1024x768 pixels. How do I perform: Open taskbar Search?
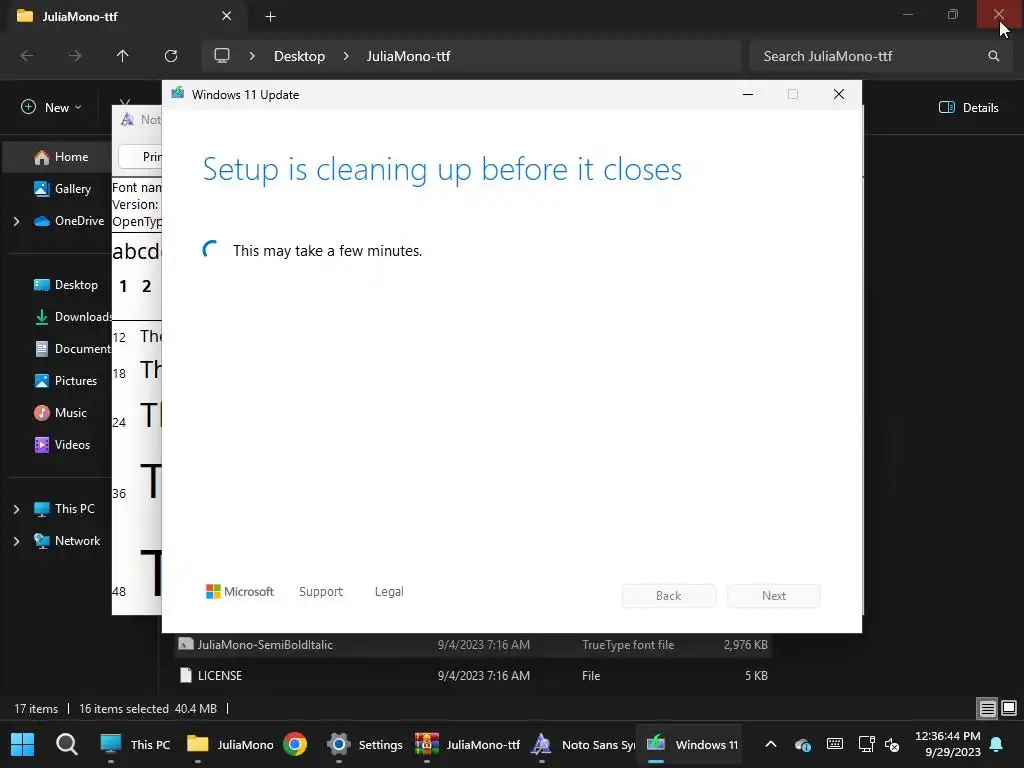click(67, 744)
